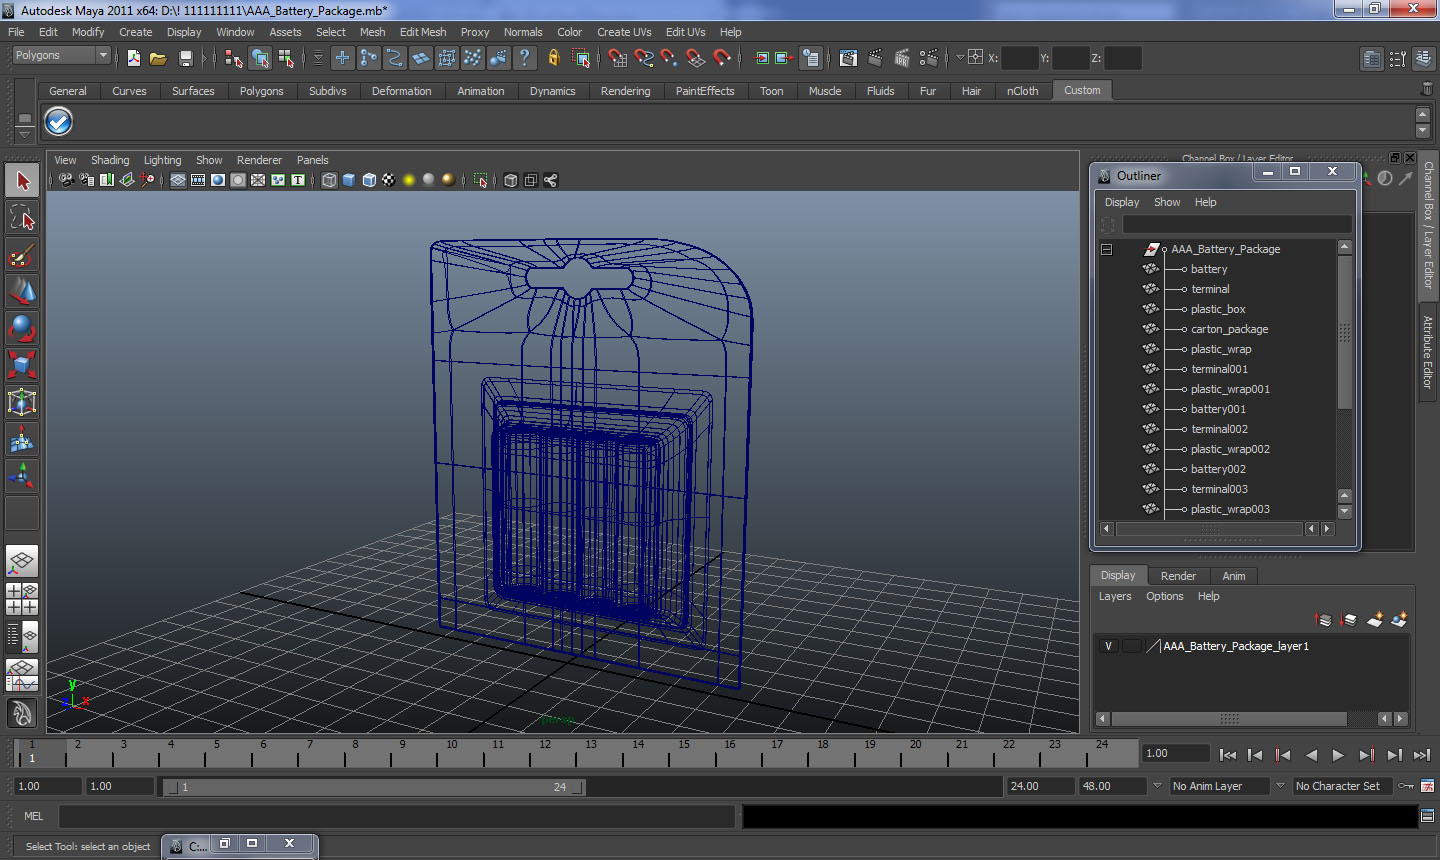
Task: Open the selection mask dropdown arrow
Action: point(318,58)
